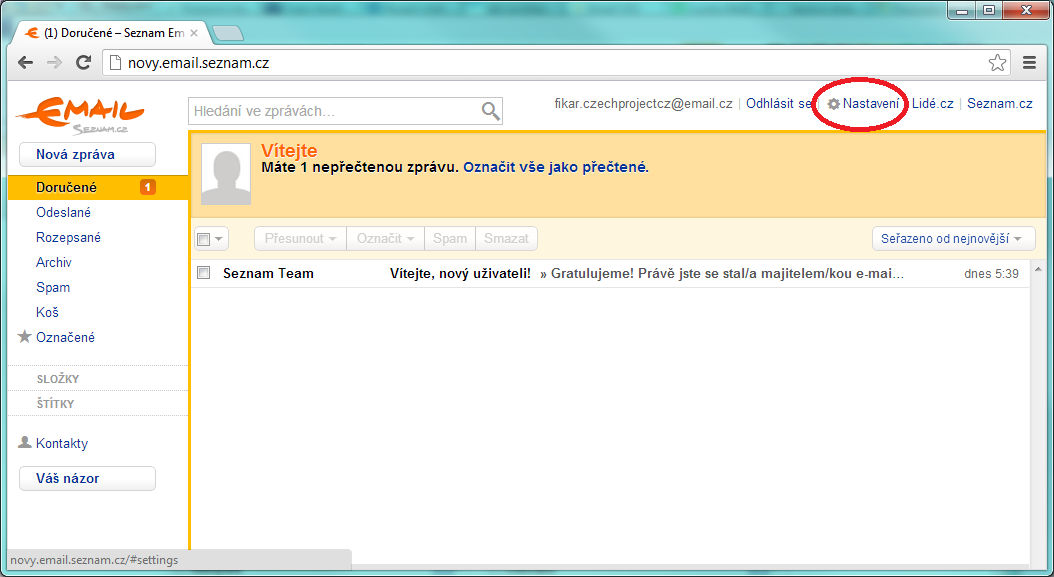The height and width of the screenshot is (577, 1054).
Task: Open the Přesunout dropdown
Action: pos(300,238)
